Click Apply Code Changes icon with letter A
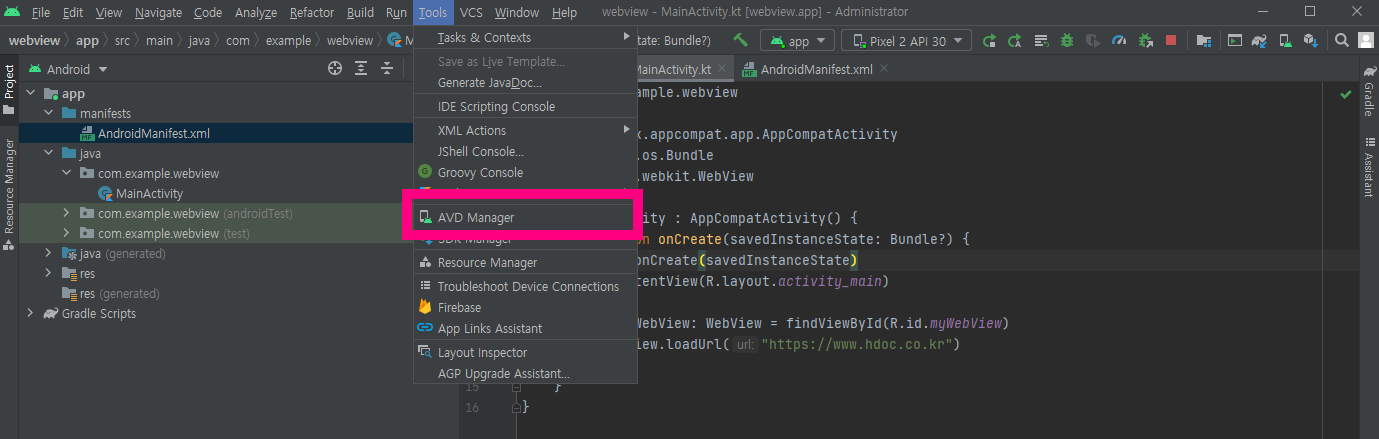 1015,41
